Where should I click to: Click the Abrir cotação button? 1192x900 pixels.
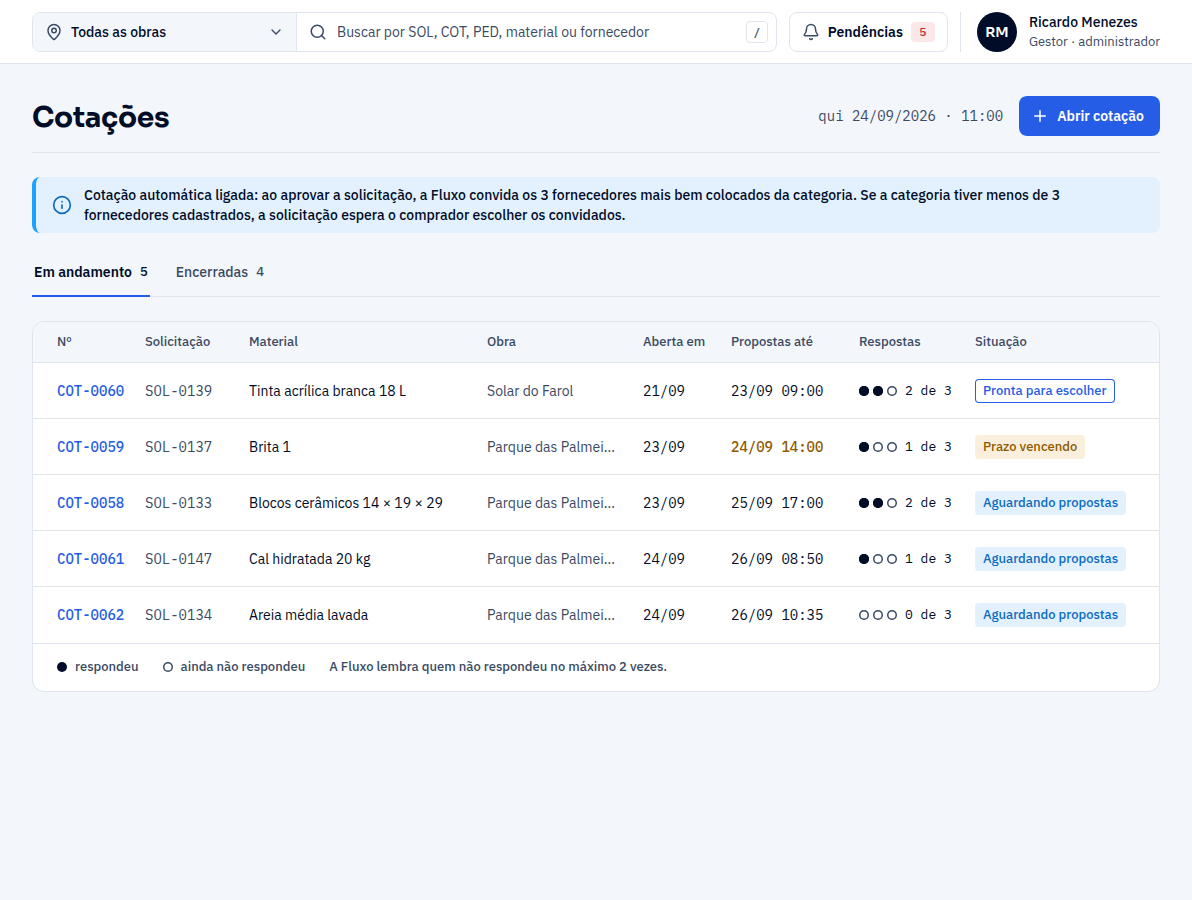coord(1089,116)
